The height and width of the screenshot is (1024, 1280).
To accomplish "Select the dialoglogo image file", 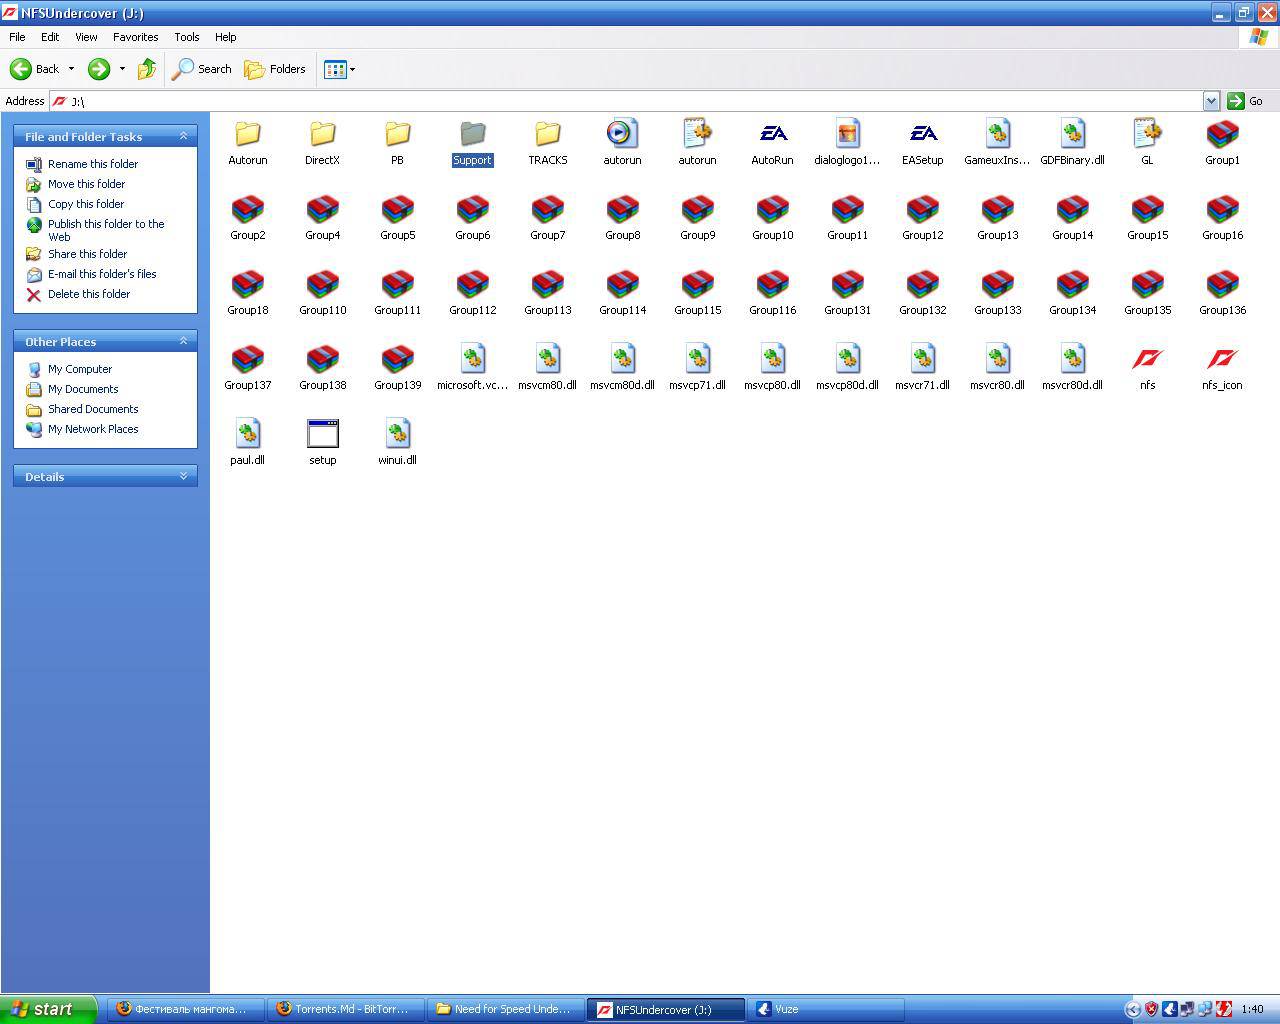I will (847, 143).
